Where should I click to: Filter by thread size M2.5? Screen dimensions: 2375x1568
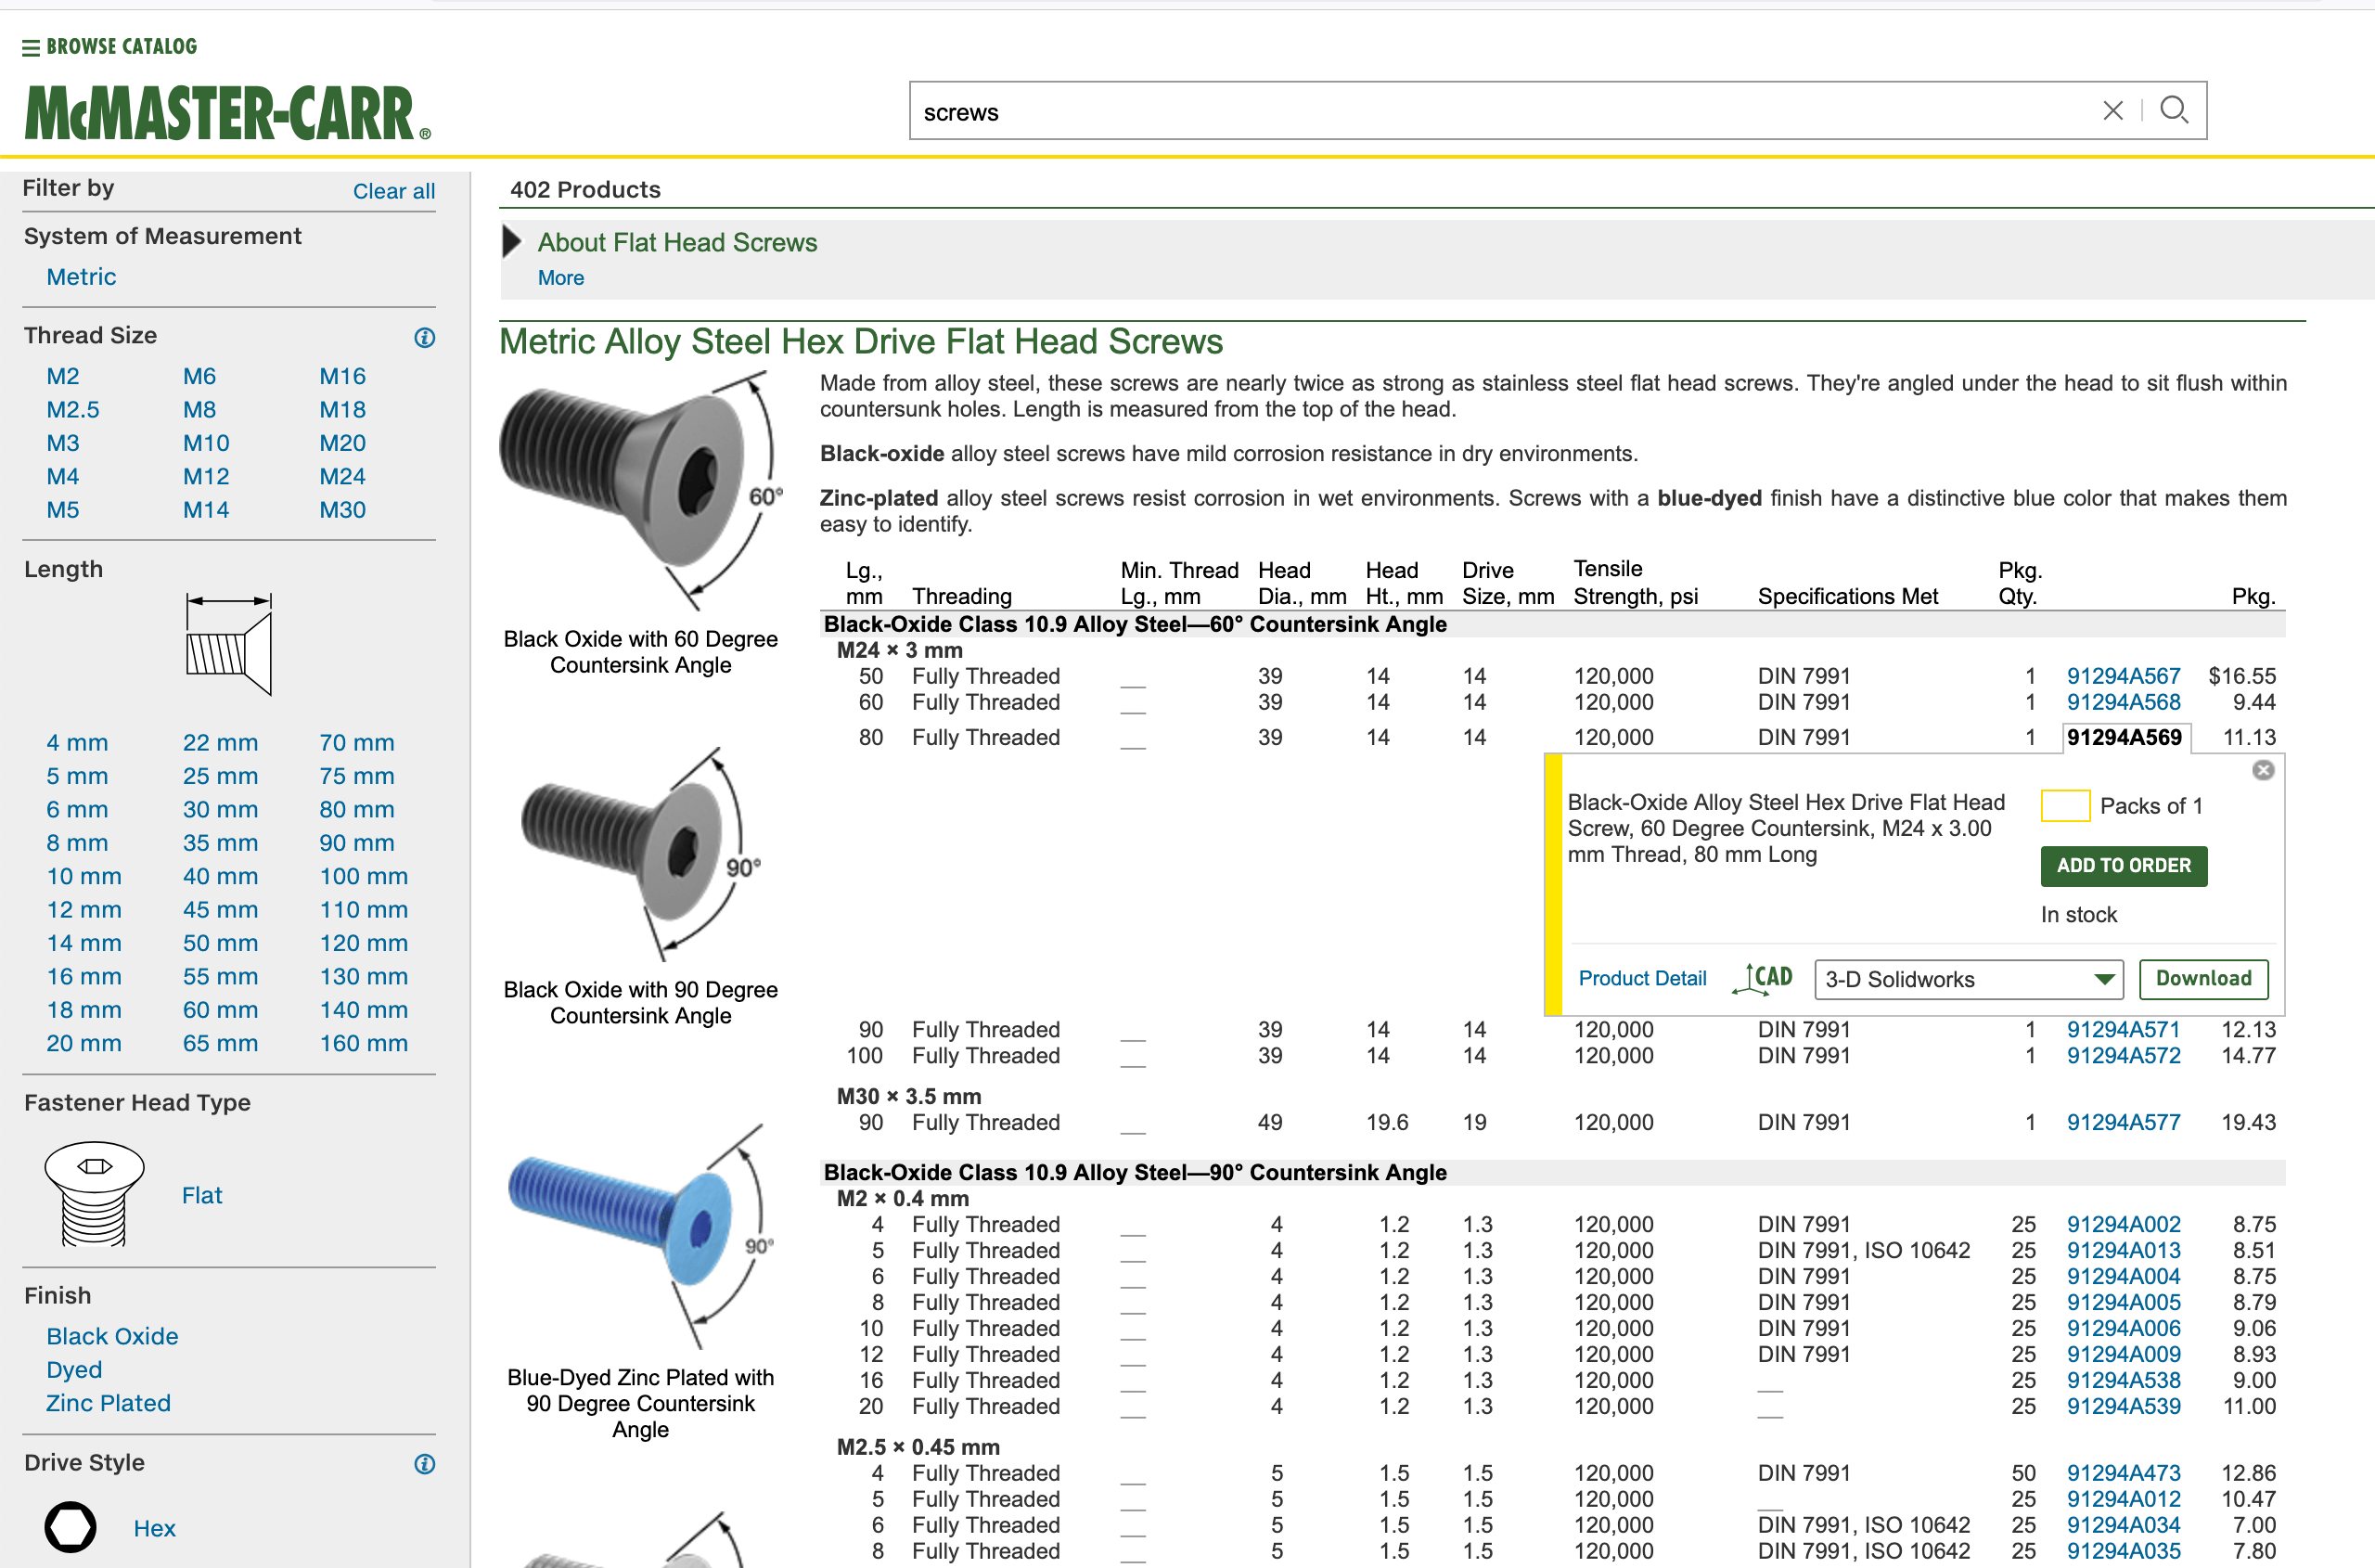click(x=72, y=409)
